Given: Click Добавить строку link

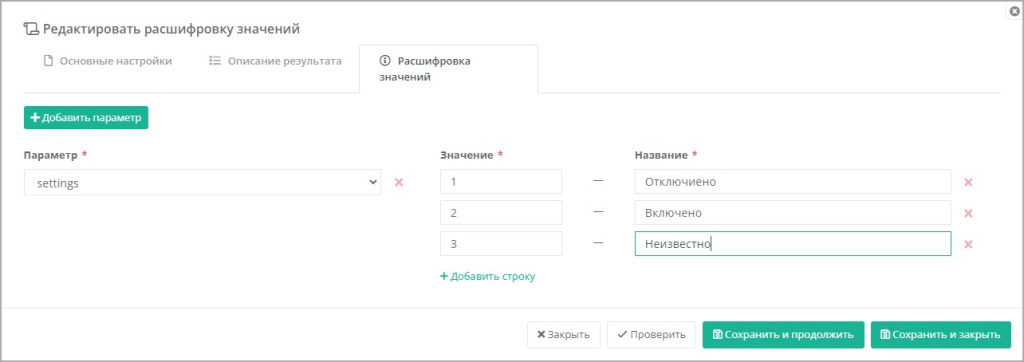Looking at the screenshot, I should pos(488,276).
